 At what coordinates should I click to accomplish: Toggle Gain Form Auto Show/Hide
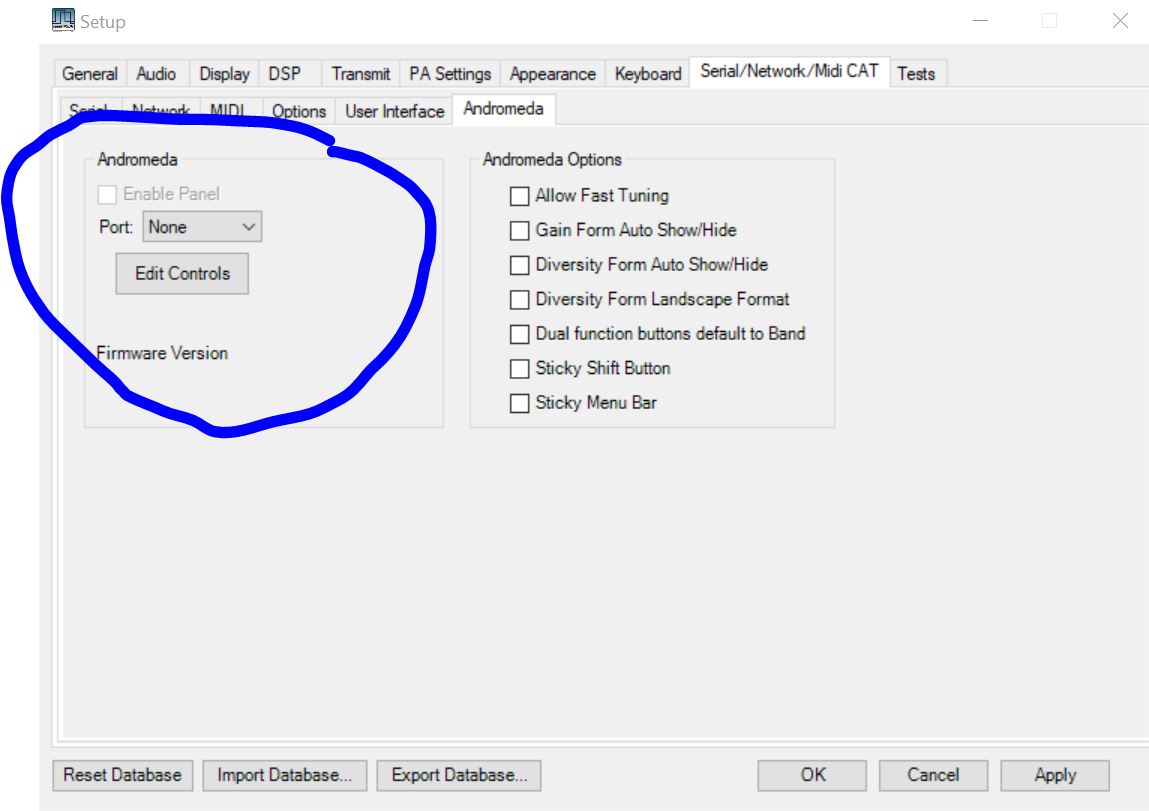tap(519, 231)
